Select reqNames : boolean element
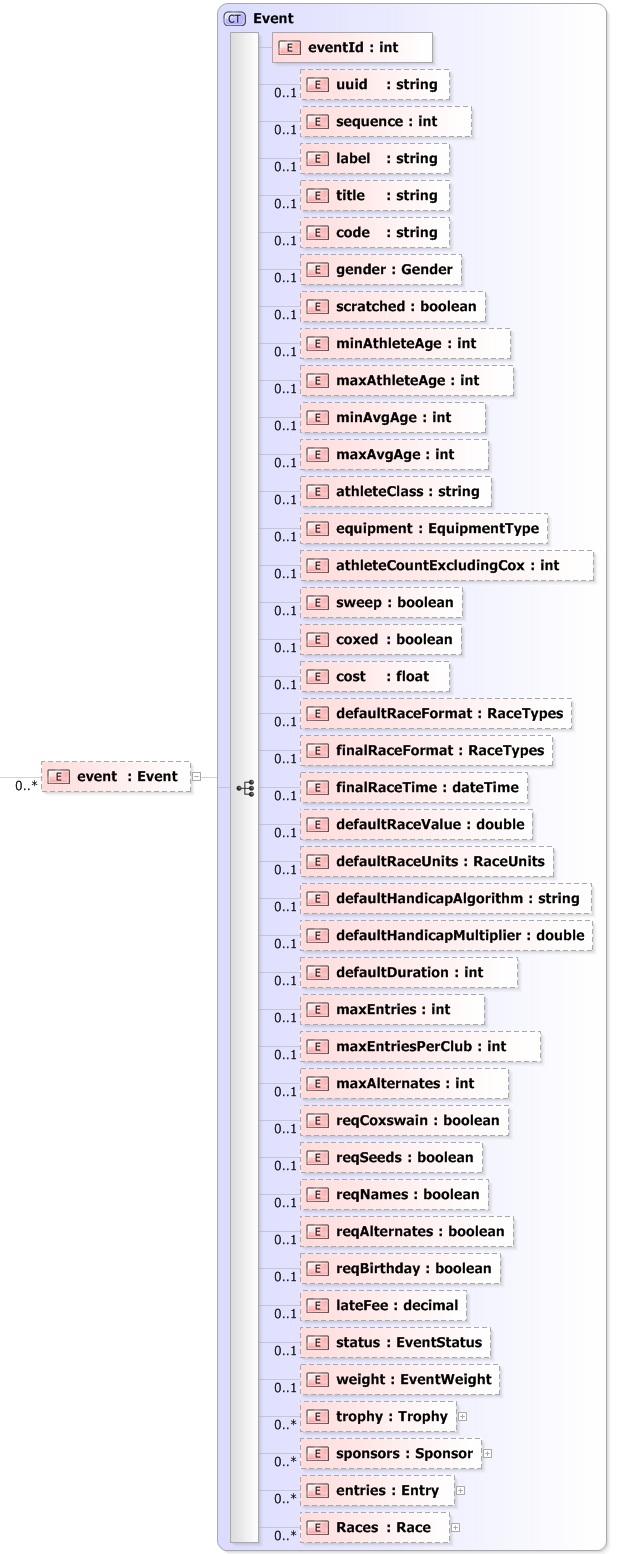This screenshot has height=1554, width=620. point(394,1194)
